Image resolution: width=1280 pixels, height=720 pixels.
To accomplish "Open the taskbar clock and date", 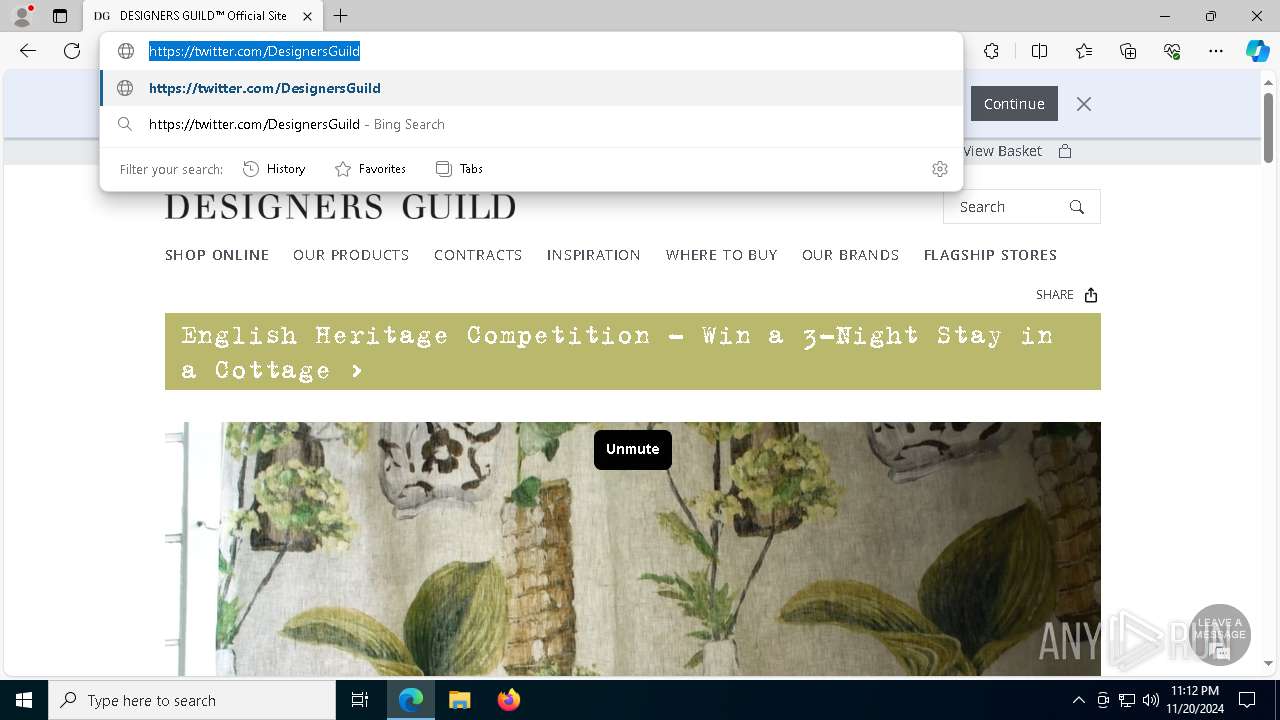I will coord(1195,700).
